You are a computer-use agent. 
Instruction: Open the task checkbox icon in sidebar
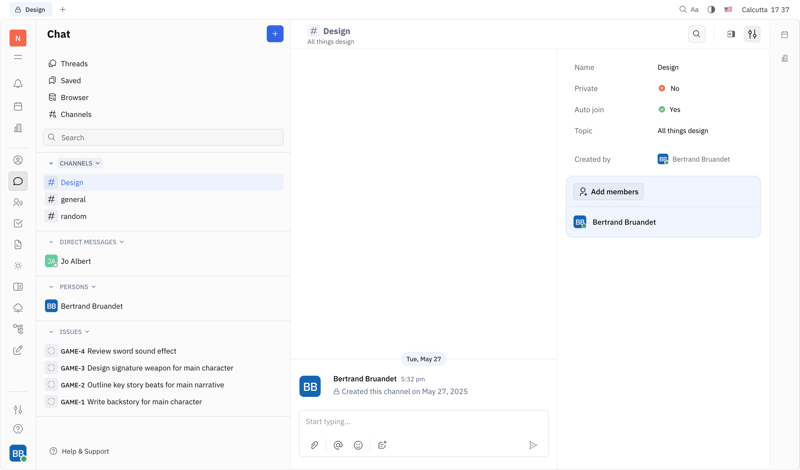coord(18,223)
